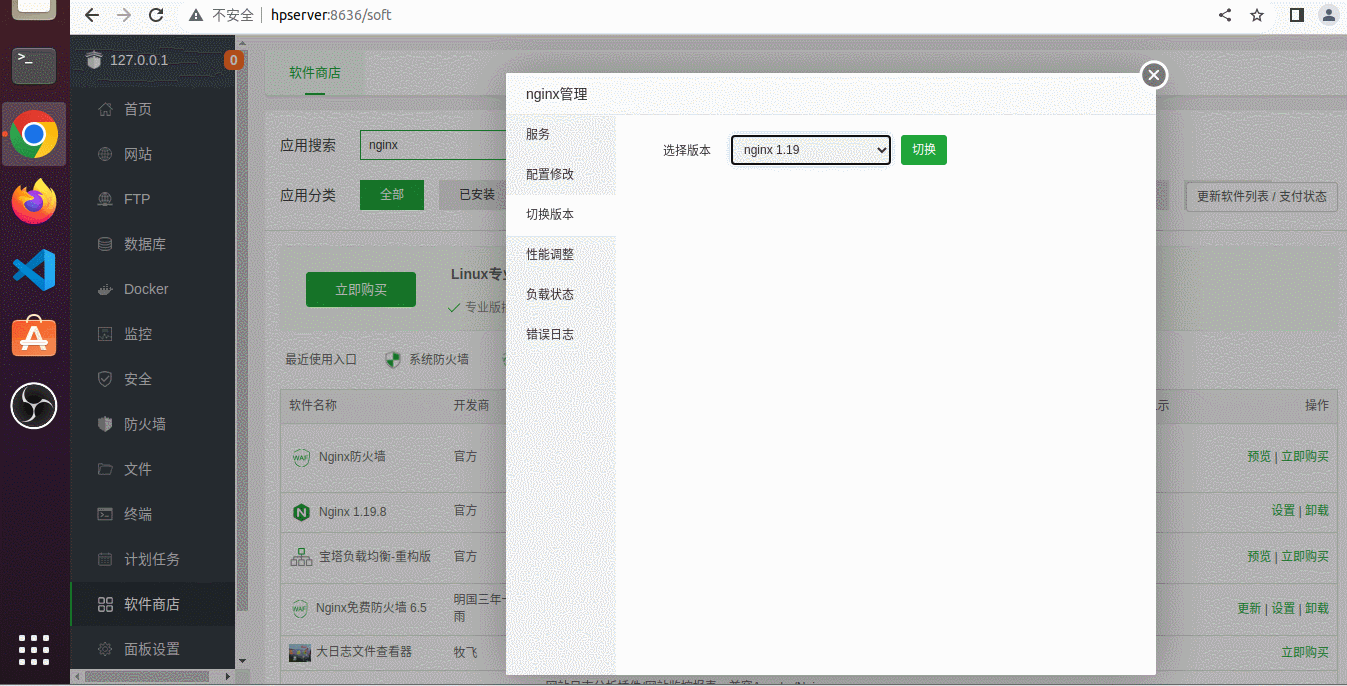Open Ubuntu Software from the dock
Screen dimensions: 1347x686
pos(34,338)
